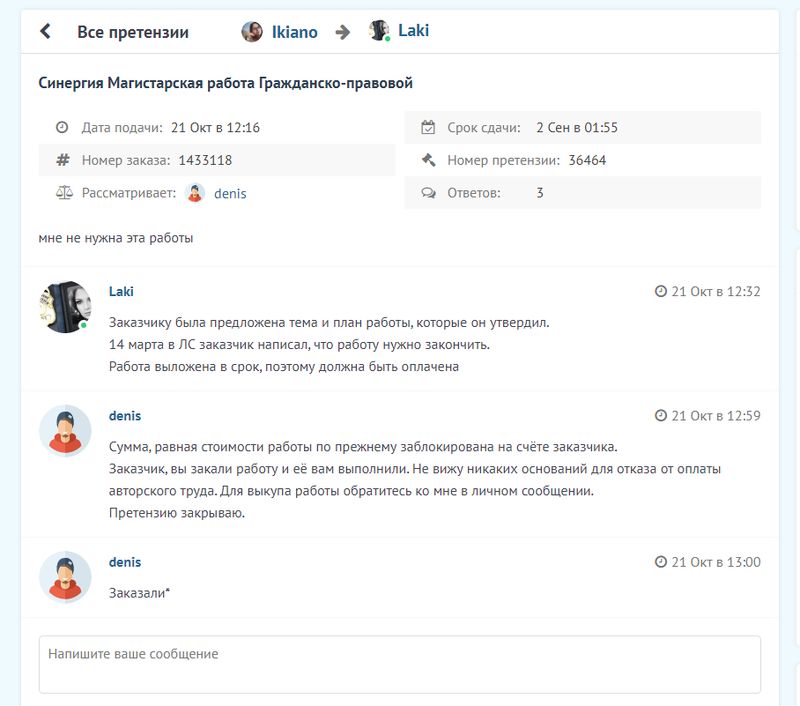Image resolution: width=800 pixels, height=706 pixels.
Task: Click Laki's small avatar in header
Action: [x=379, y=31]
